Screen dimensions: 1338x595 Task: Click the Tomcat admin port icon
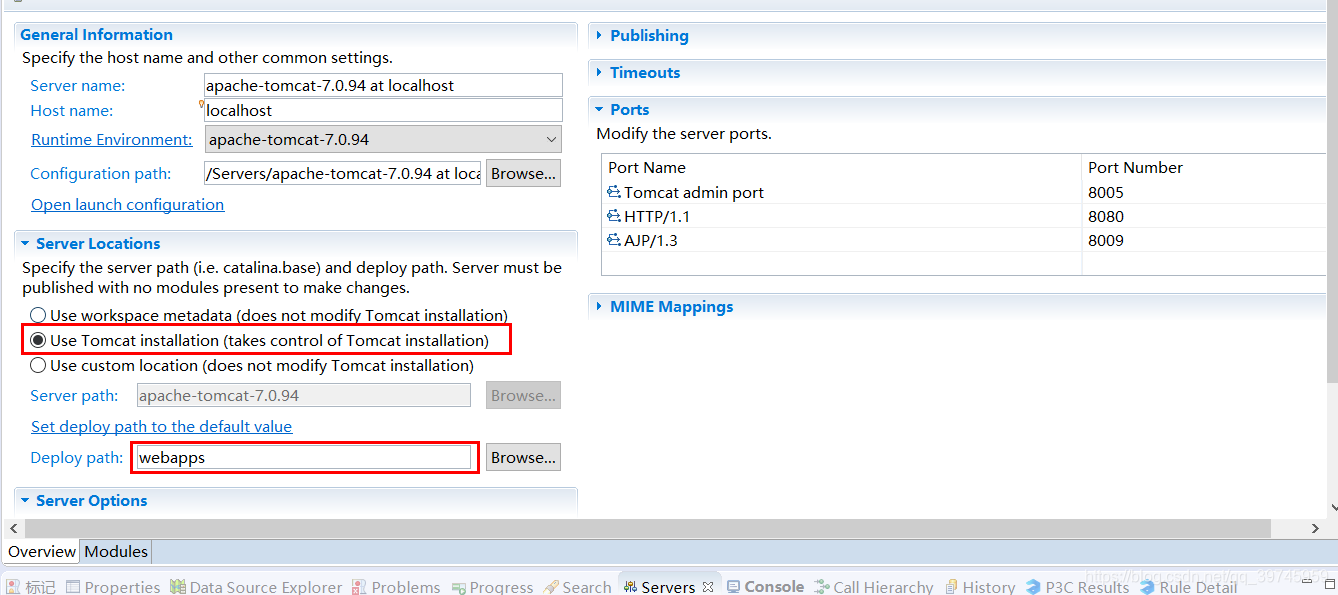pos(613,192)
